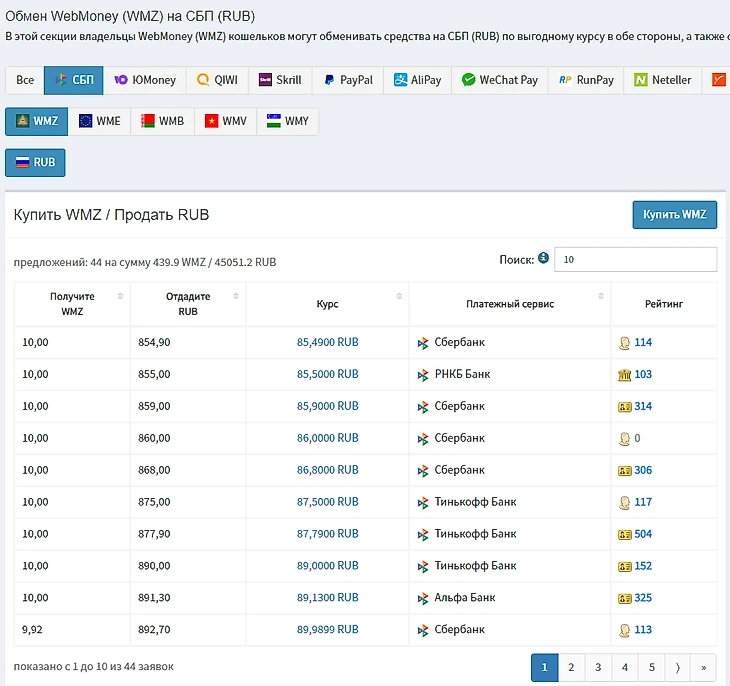Click СБП payment icon in РНКБ Банк row
The height and width of the screenshot is (686, 730).
[423, 375]
